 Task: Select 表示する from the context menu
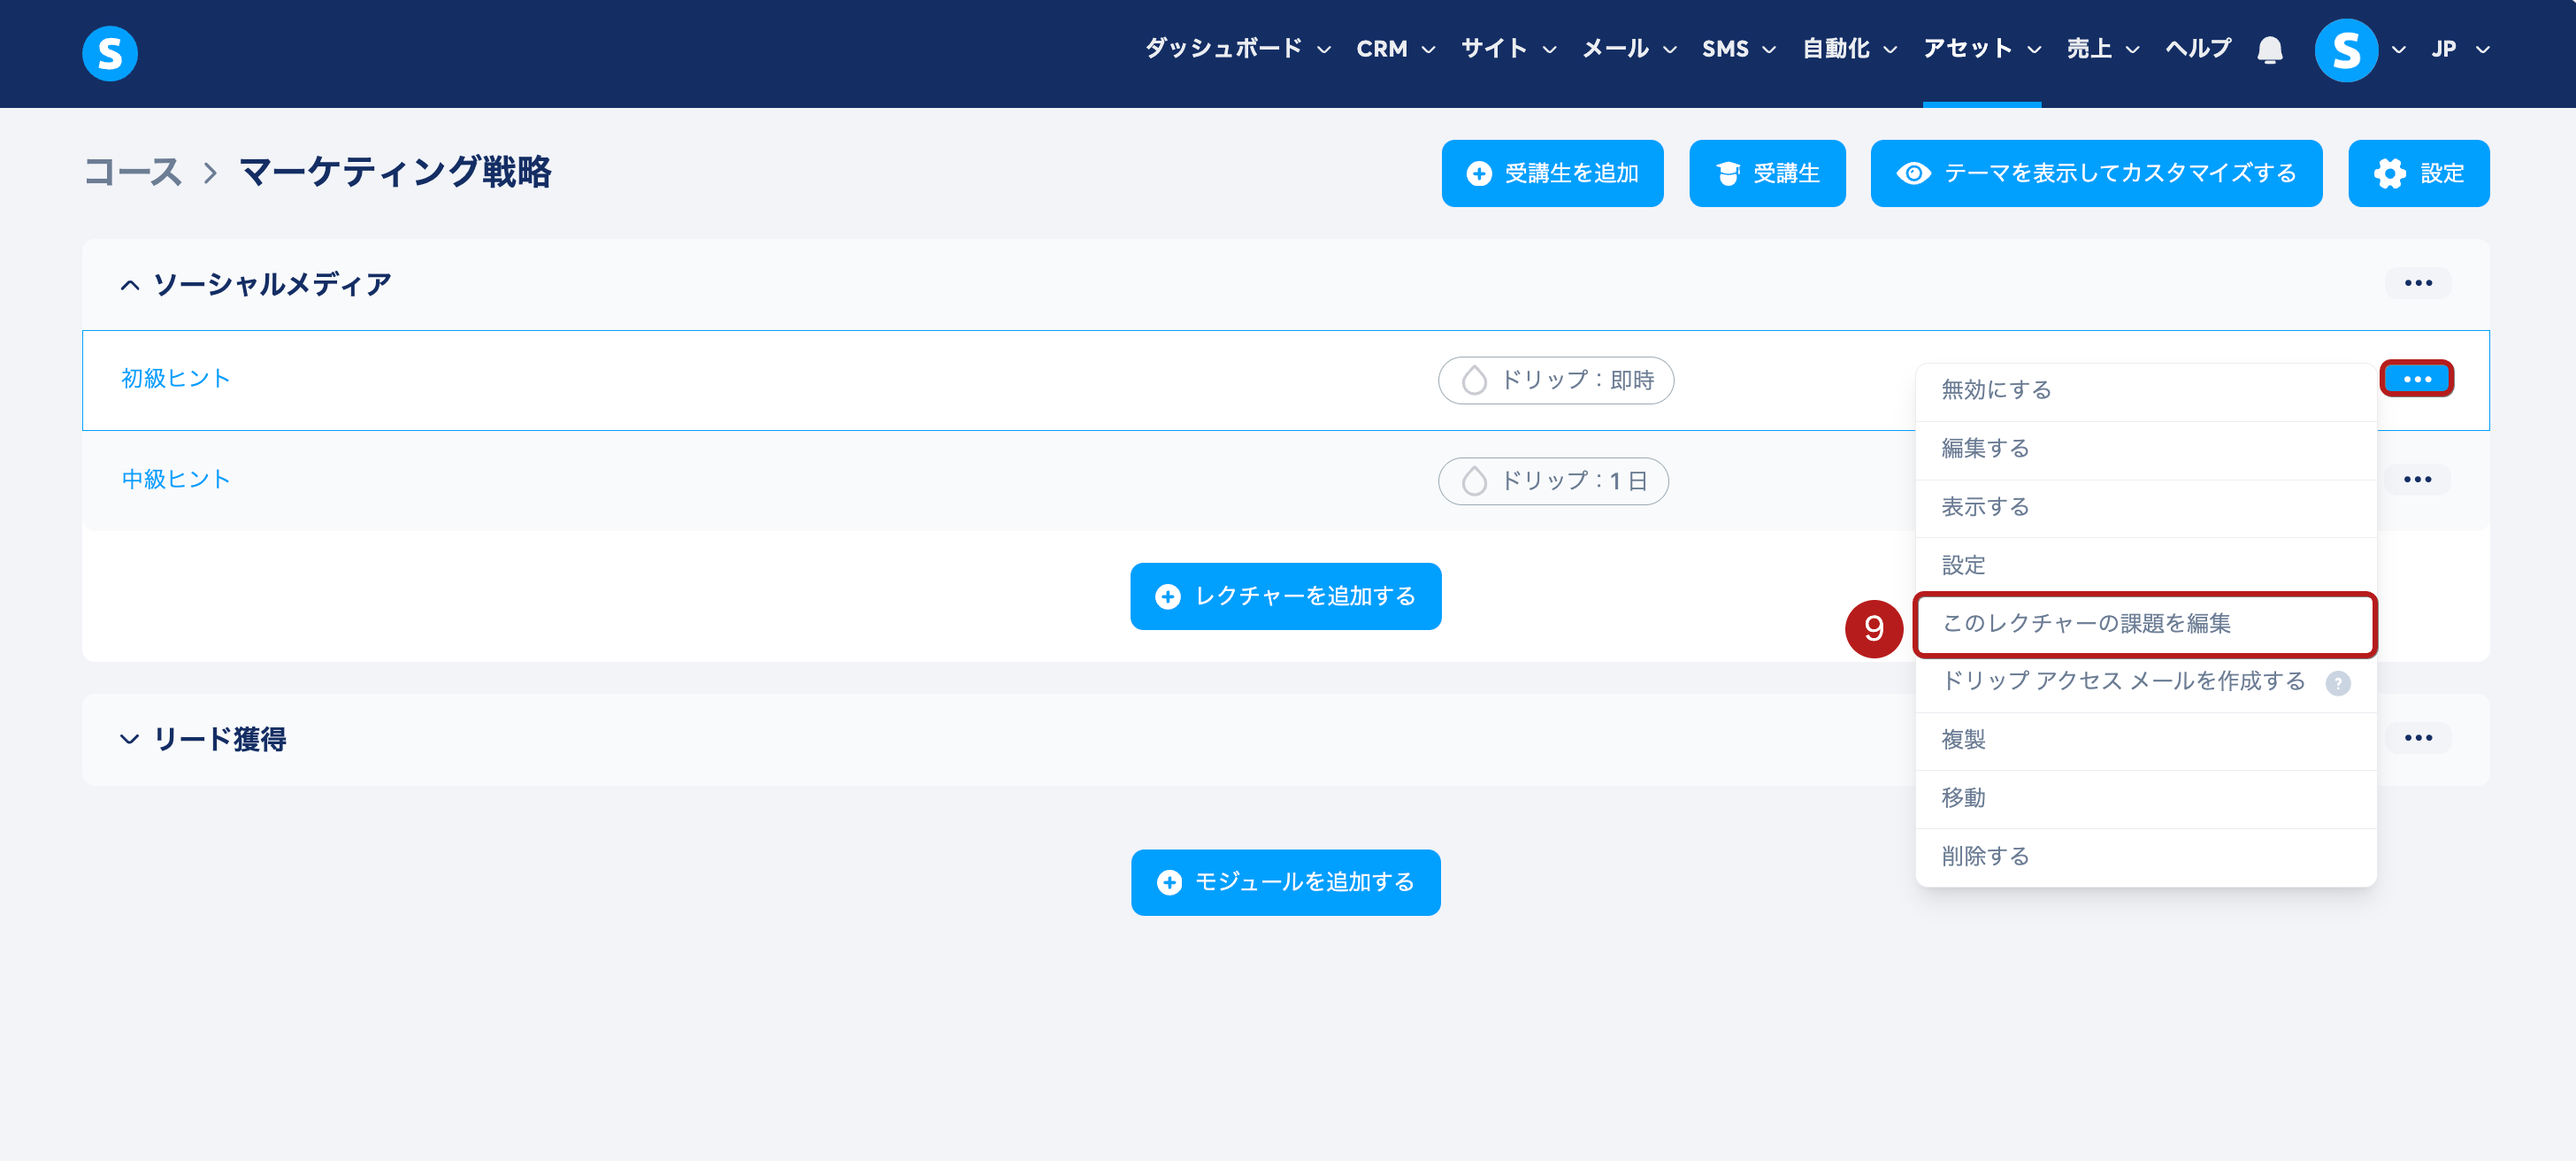[2145, 507]
